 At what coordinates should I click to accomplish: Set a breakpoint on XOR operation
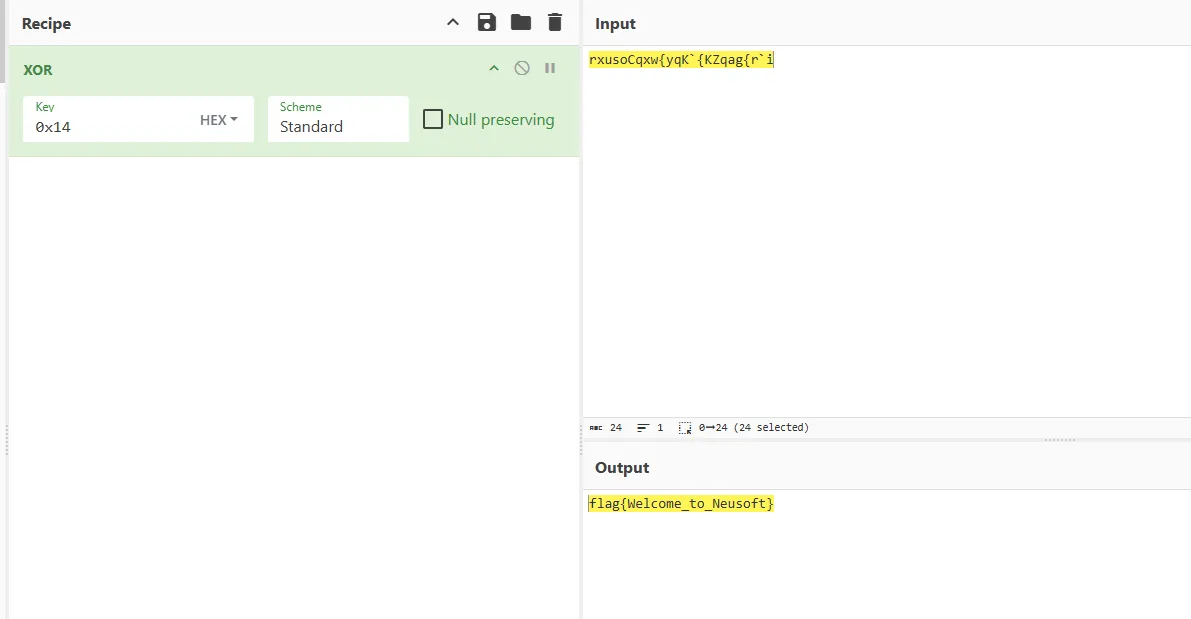pyautogui.click(x=550, y=68)
